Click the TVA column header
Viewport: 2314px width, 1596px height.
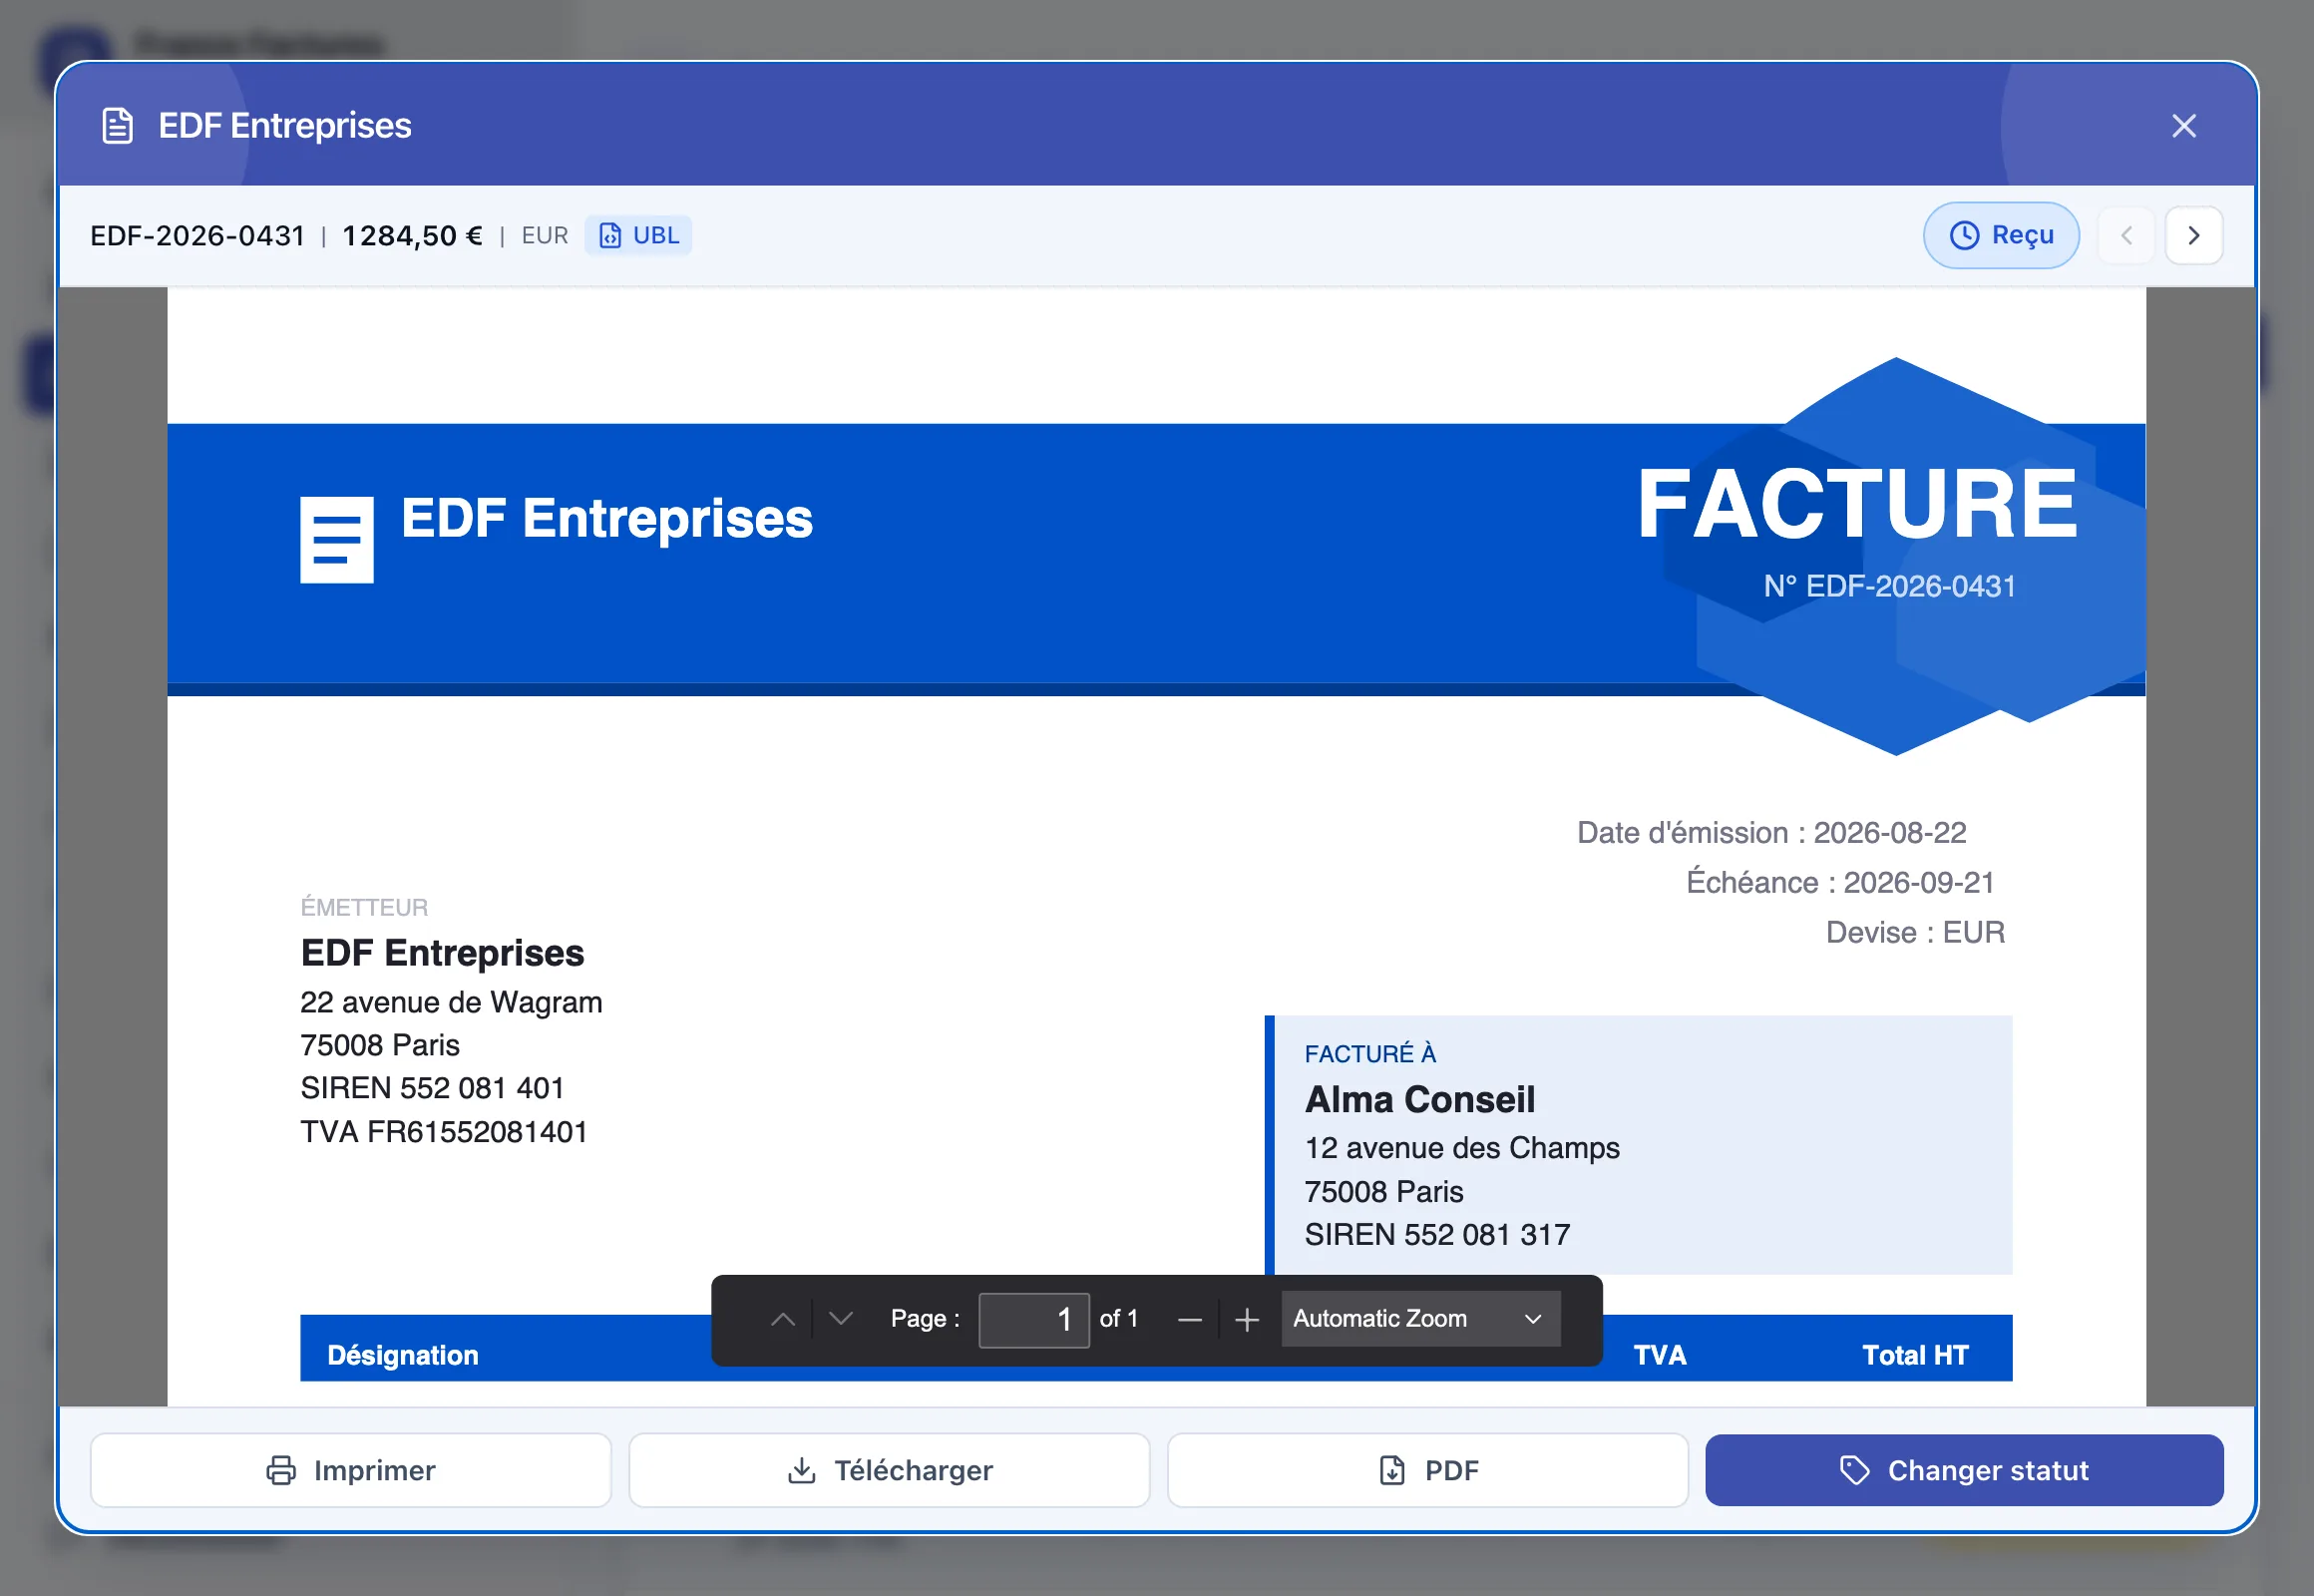click(x=1660, y=1356)
